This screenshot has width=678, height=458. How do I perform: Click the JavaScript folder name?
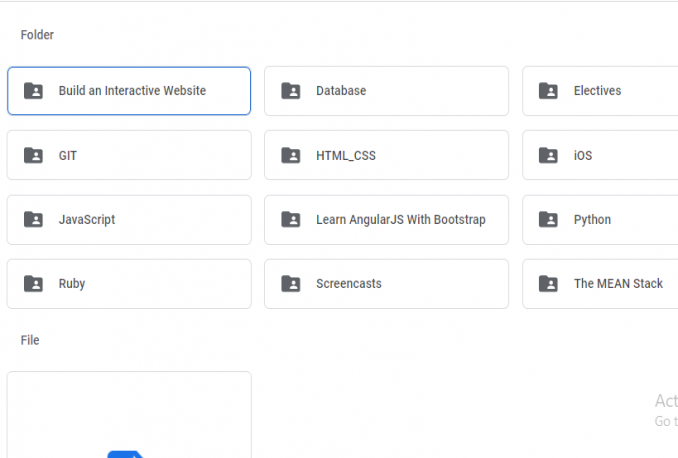pos(87,220)
